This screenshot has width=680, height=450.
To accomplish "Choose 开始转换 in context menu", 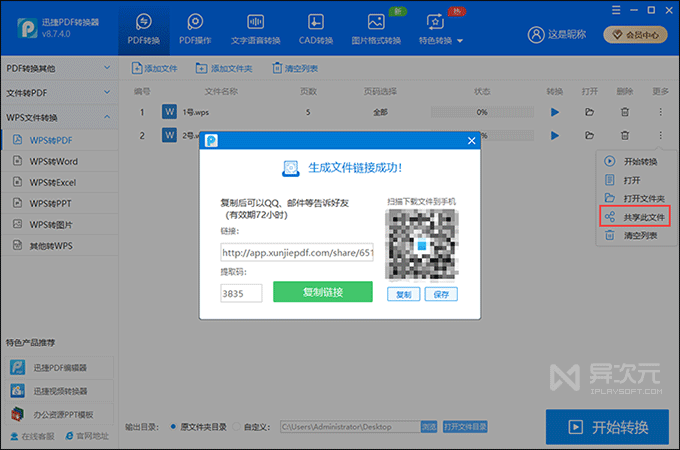I will point(636,162).
